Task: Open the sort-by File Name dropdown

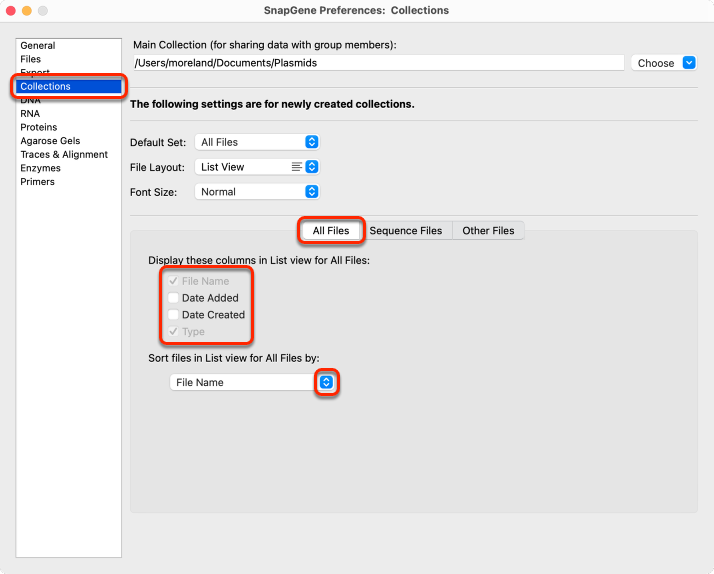Action: [x=252, y=382]
